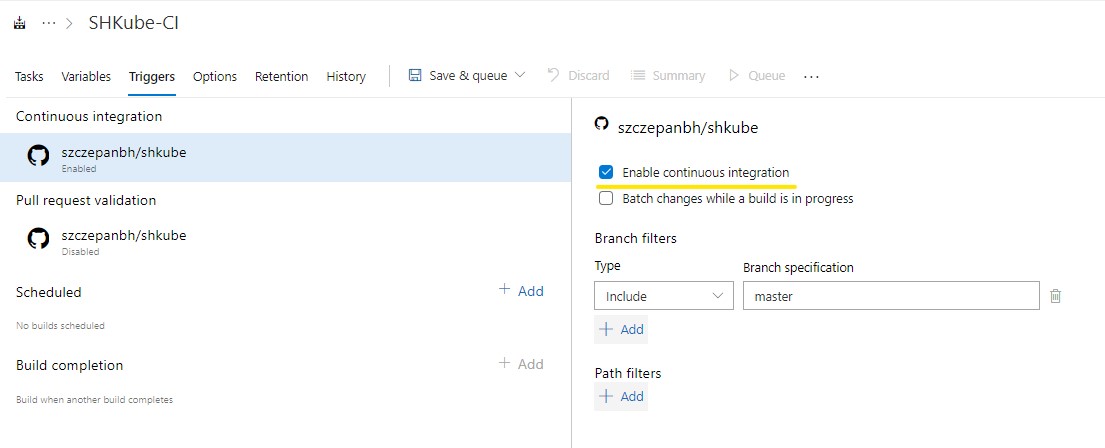
Task: Check Batch changes while a build is in progress
Action: point(606,199)
